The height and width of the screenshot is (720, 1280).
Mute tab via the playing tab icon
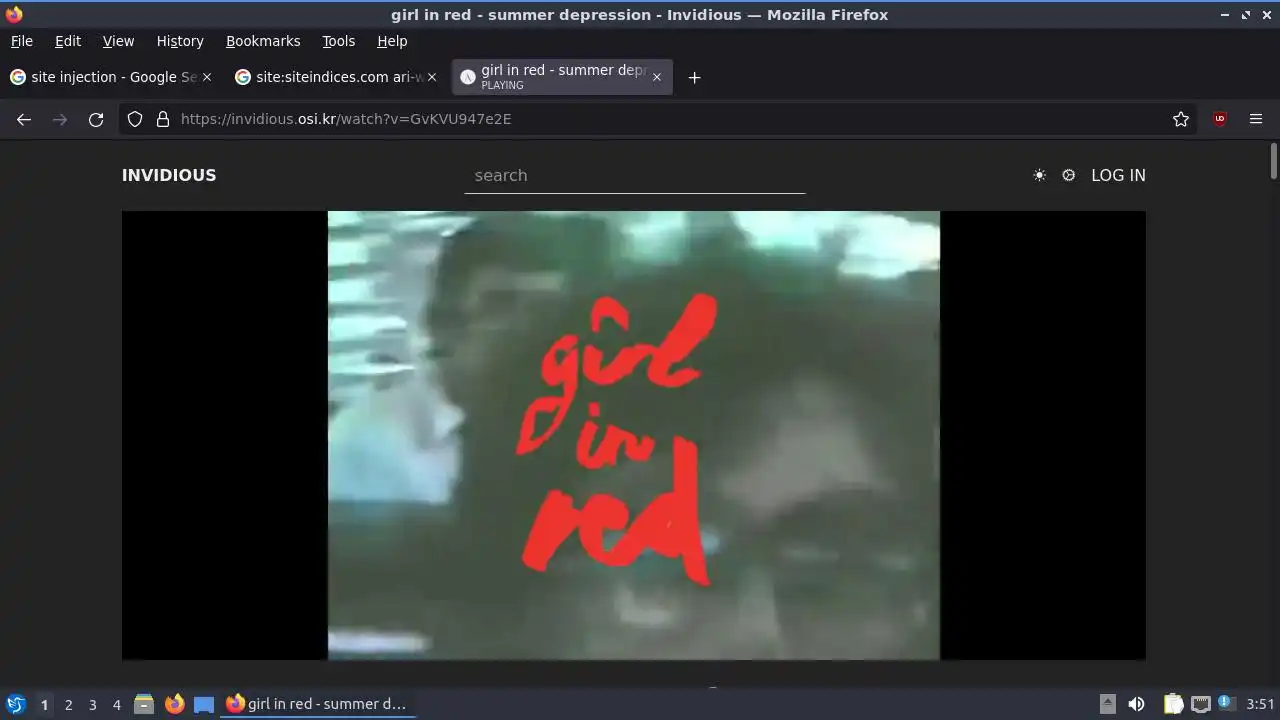467,77
